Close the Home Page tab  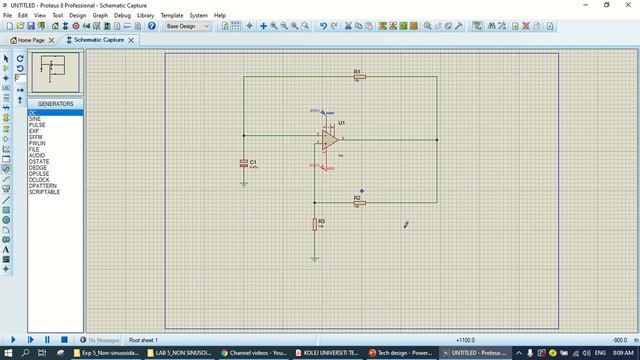pos(51,40)
